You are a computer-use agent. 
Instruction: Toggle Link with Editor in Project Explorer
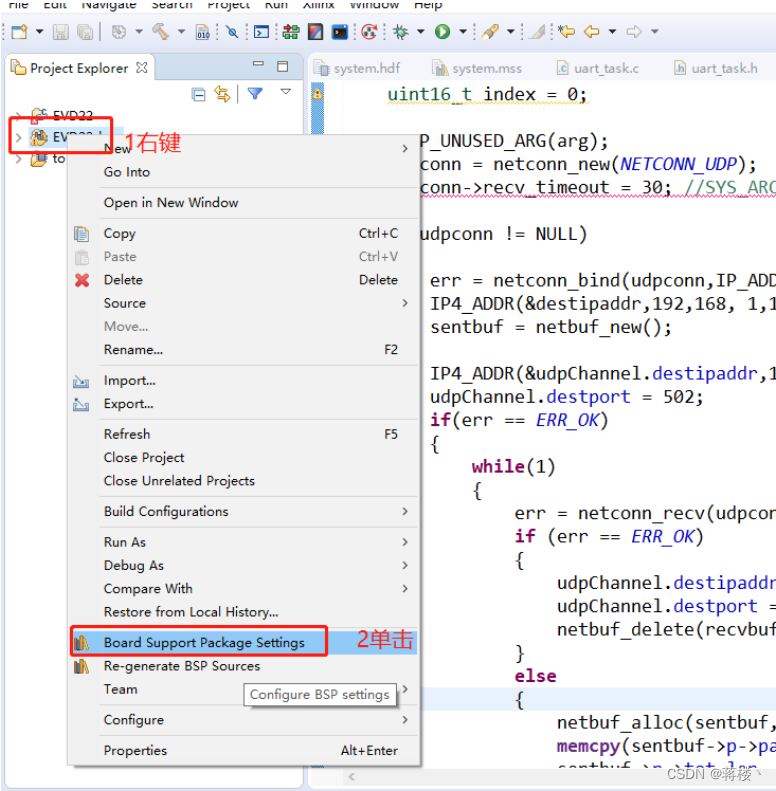click(222, 94)
